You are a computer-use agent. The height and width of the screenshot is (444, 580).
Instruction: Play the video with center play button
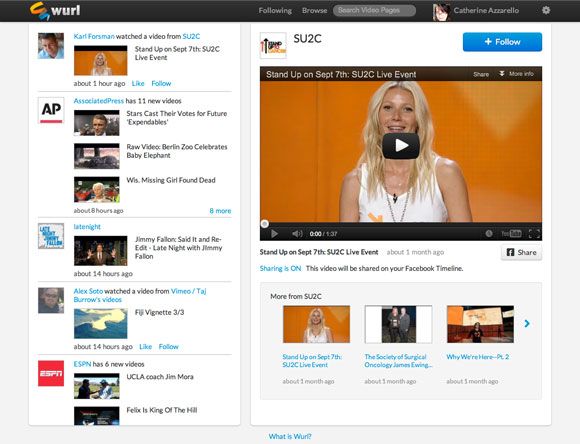click(x=401, y=146)
